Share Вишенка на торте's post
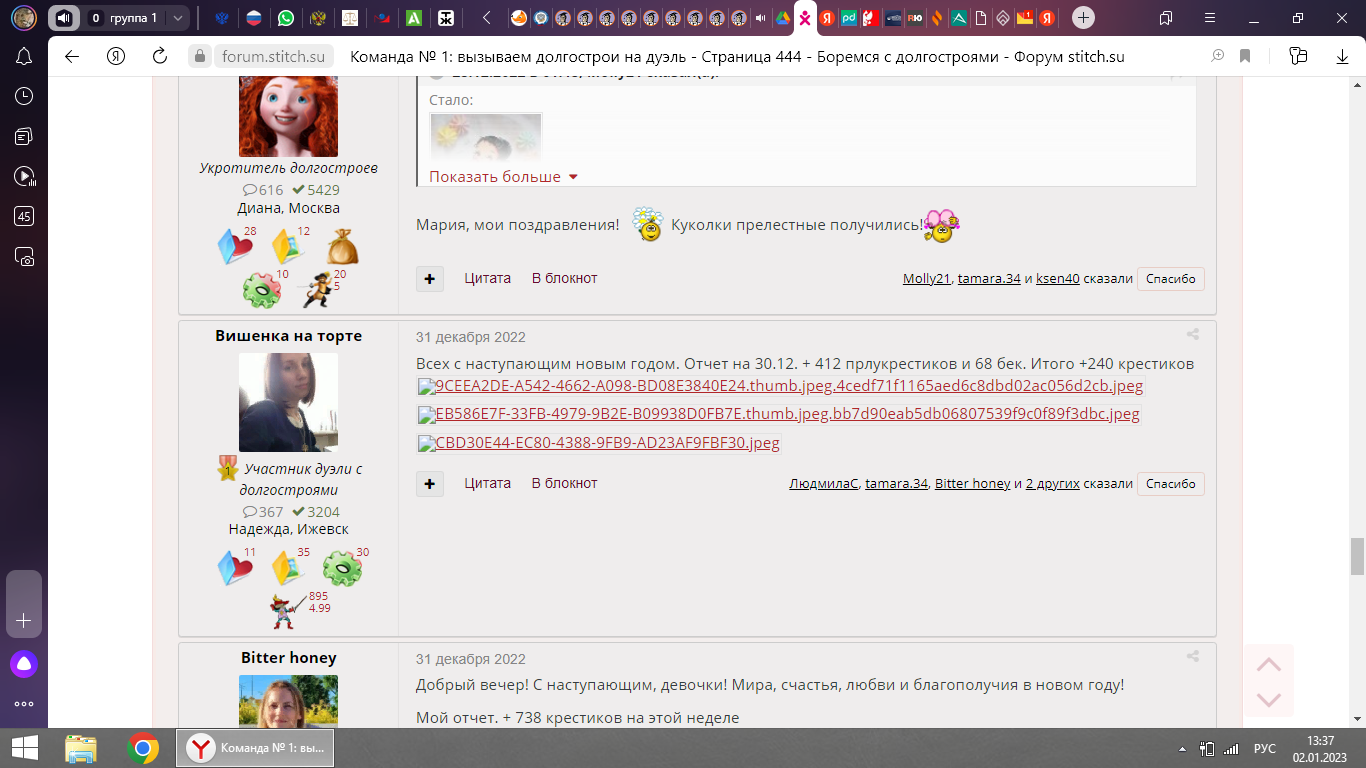Screen dimensions: 1366x768 (1192, 335)
